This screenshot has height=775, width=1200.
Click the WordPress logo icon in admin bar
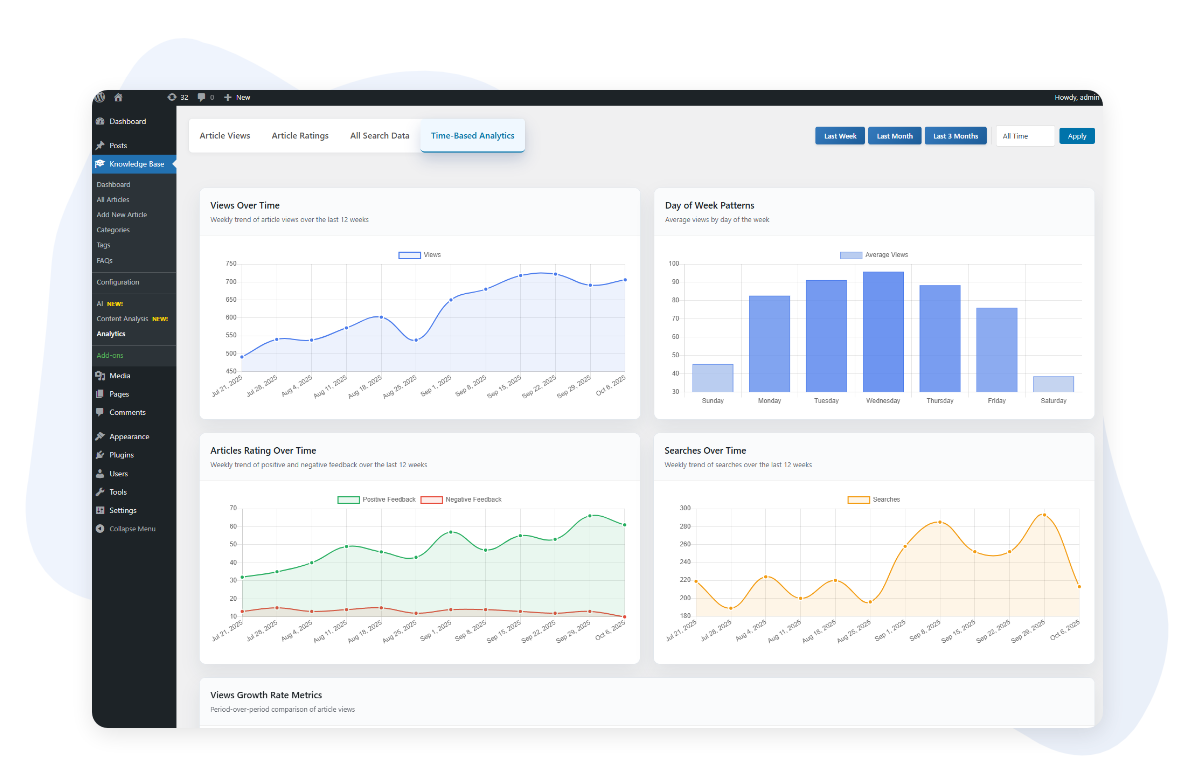point(100,97)
